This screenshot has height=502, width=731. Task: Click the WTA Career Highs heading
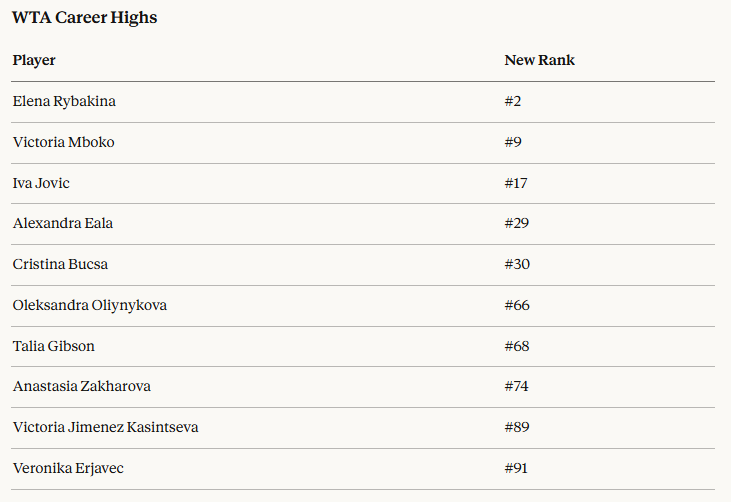[x=84, y=18]
